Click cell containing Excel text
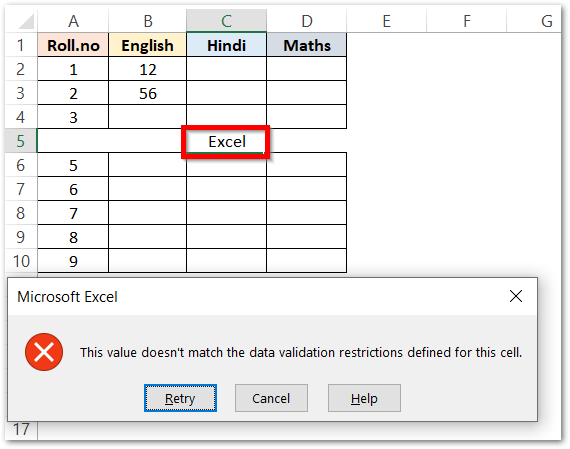This screenshot has width=570, height=449. point(226,141)
